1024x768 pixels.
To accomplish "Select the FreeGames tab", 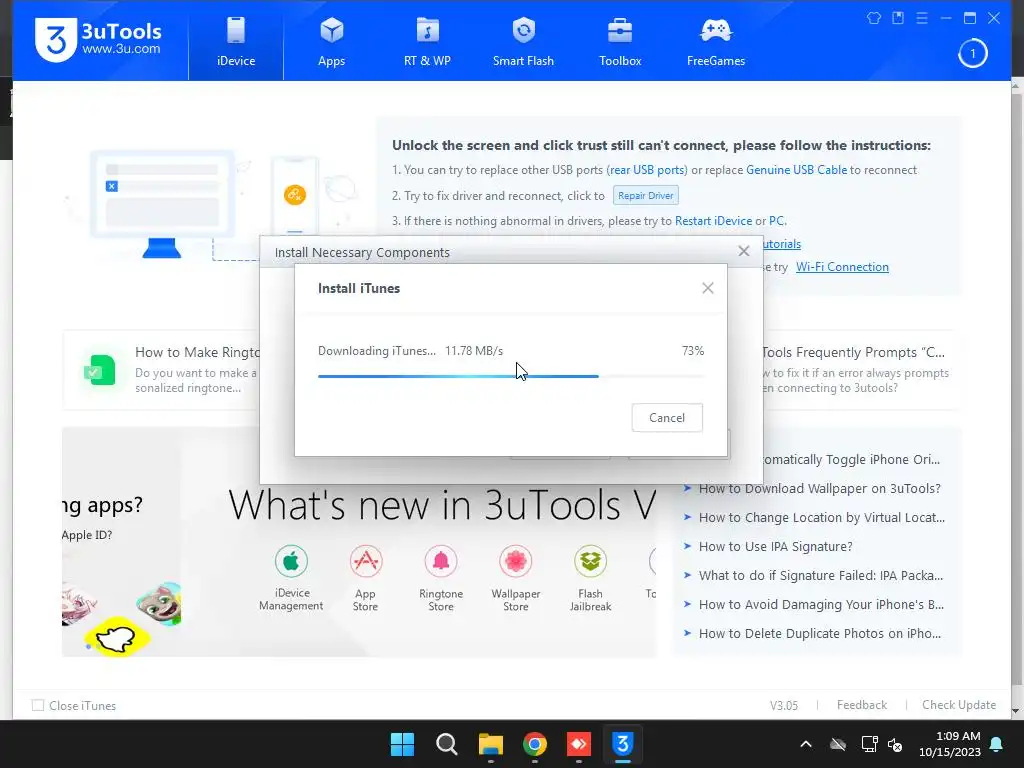I will 716,43.
